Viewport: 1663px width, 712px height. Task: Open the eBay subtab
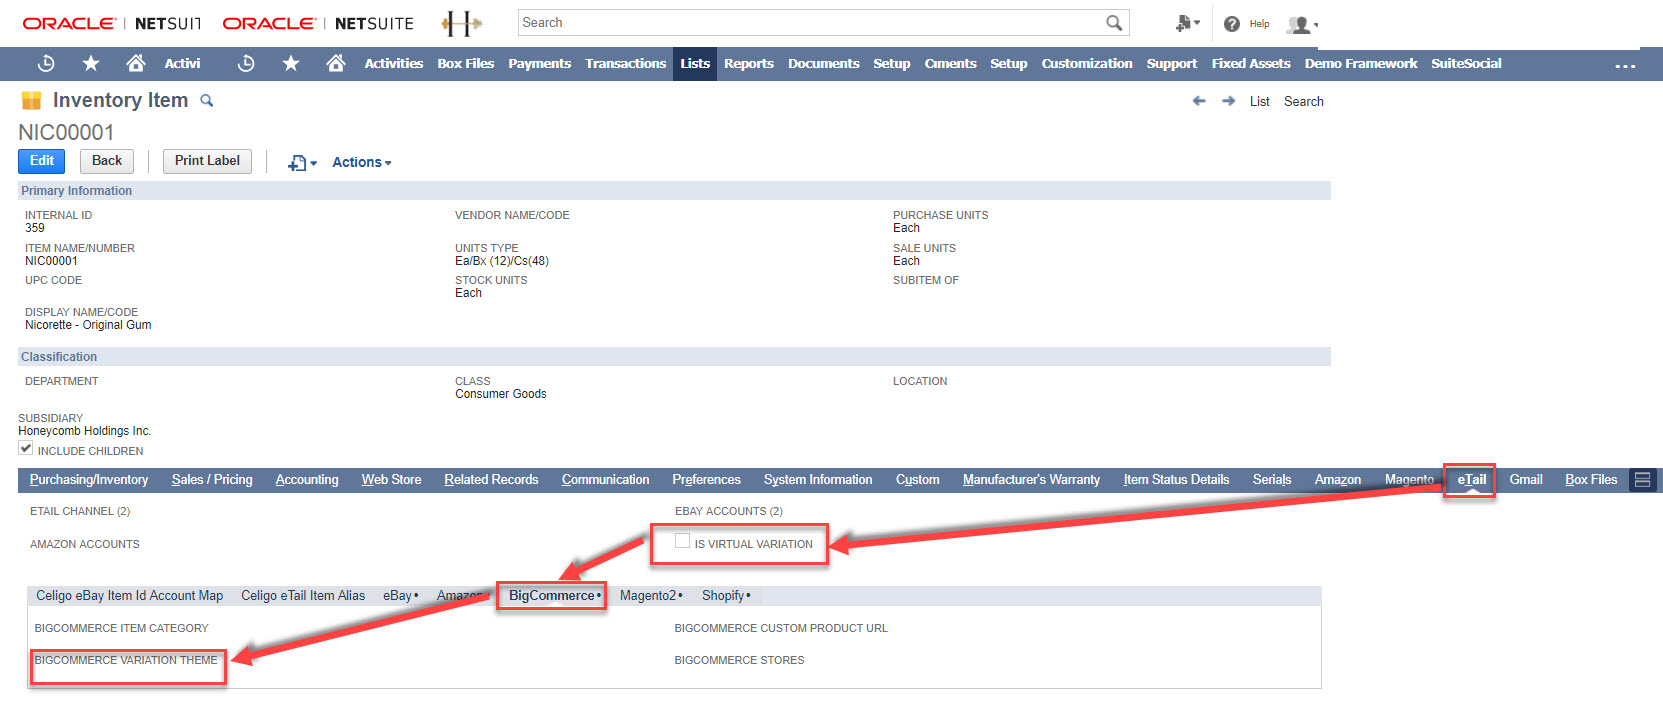(x=401, y=596)
